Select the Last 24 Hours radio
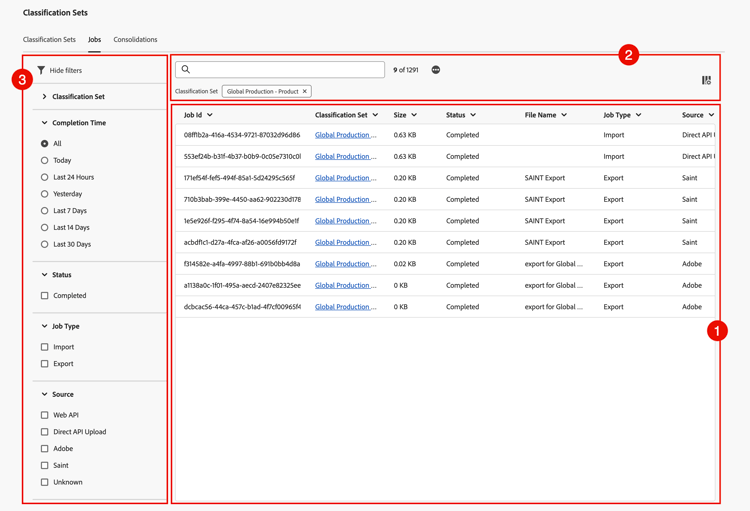 [44, 177]
